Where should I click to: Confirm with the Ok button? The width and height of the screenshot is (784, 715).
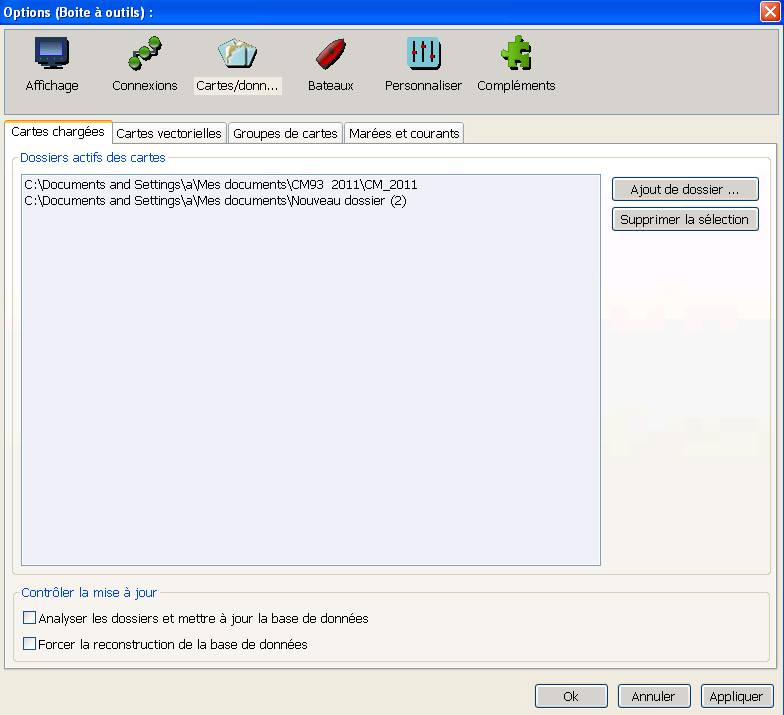click(571, 696)
